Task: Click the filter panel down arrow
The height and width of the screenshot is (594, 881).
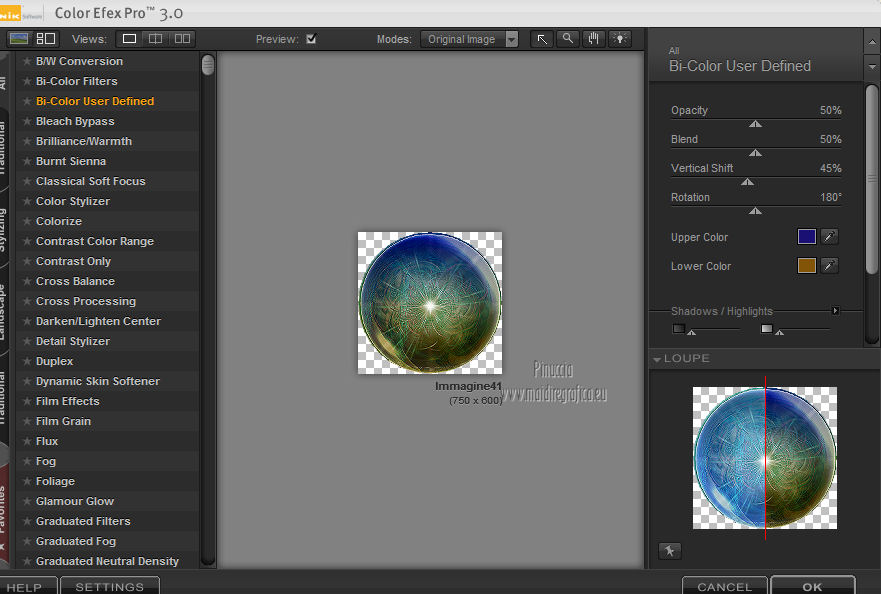Action: (x=871, y=66)
